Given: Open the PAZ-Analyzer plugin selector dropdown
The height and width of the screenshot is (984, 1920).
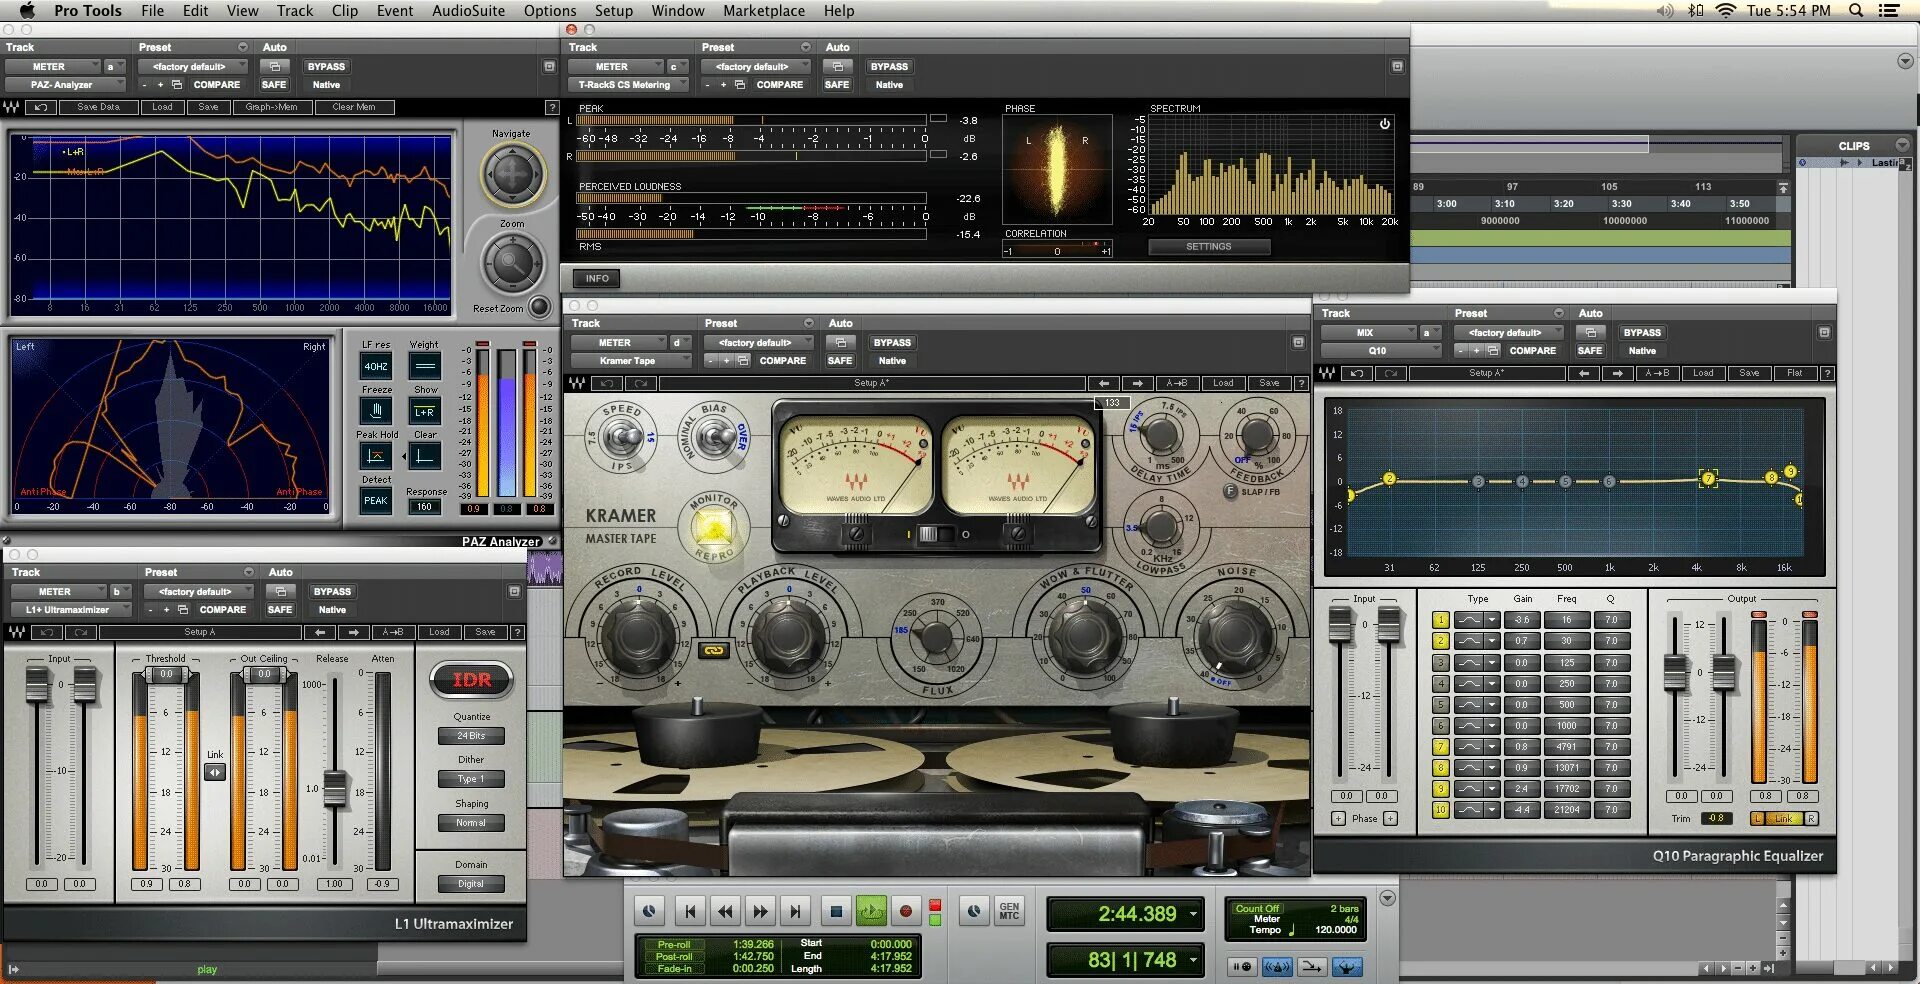Looking at the screenshot, I should [x=66, y=85].
